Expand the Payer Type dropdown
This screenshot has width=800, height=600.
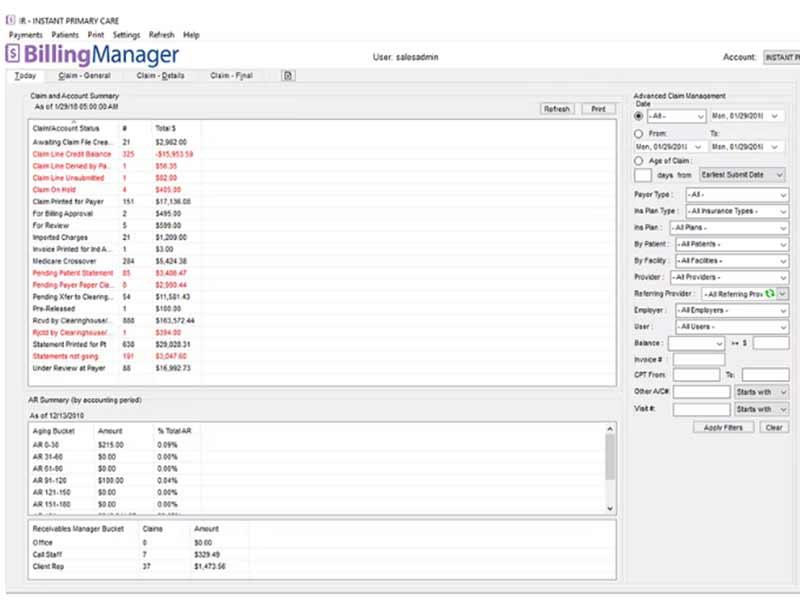737,195
